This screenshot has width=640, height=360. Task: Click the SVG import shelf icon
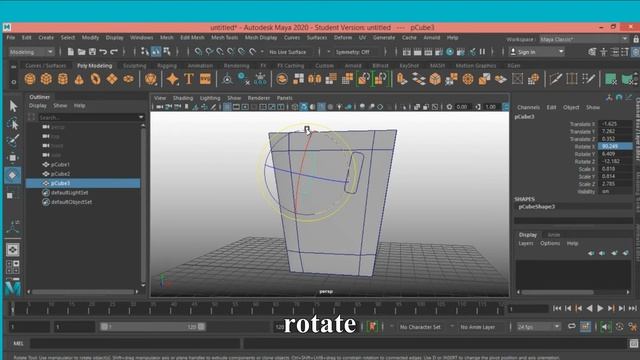click(x=205, y=79)
